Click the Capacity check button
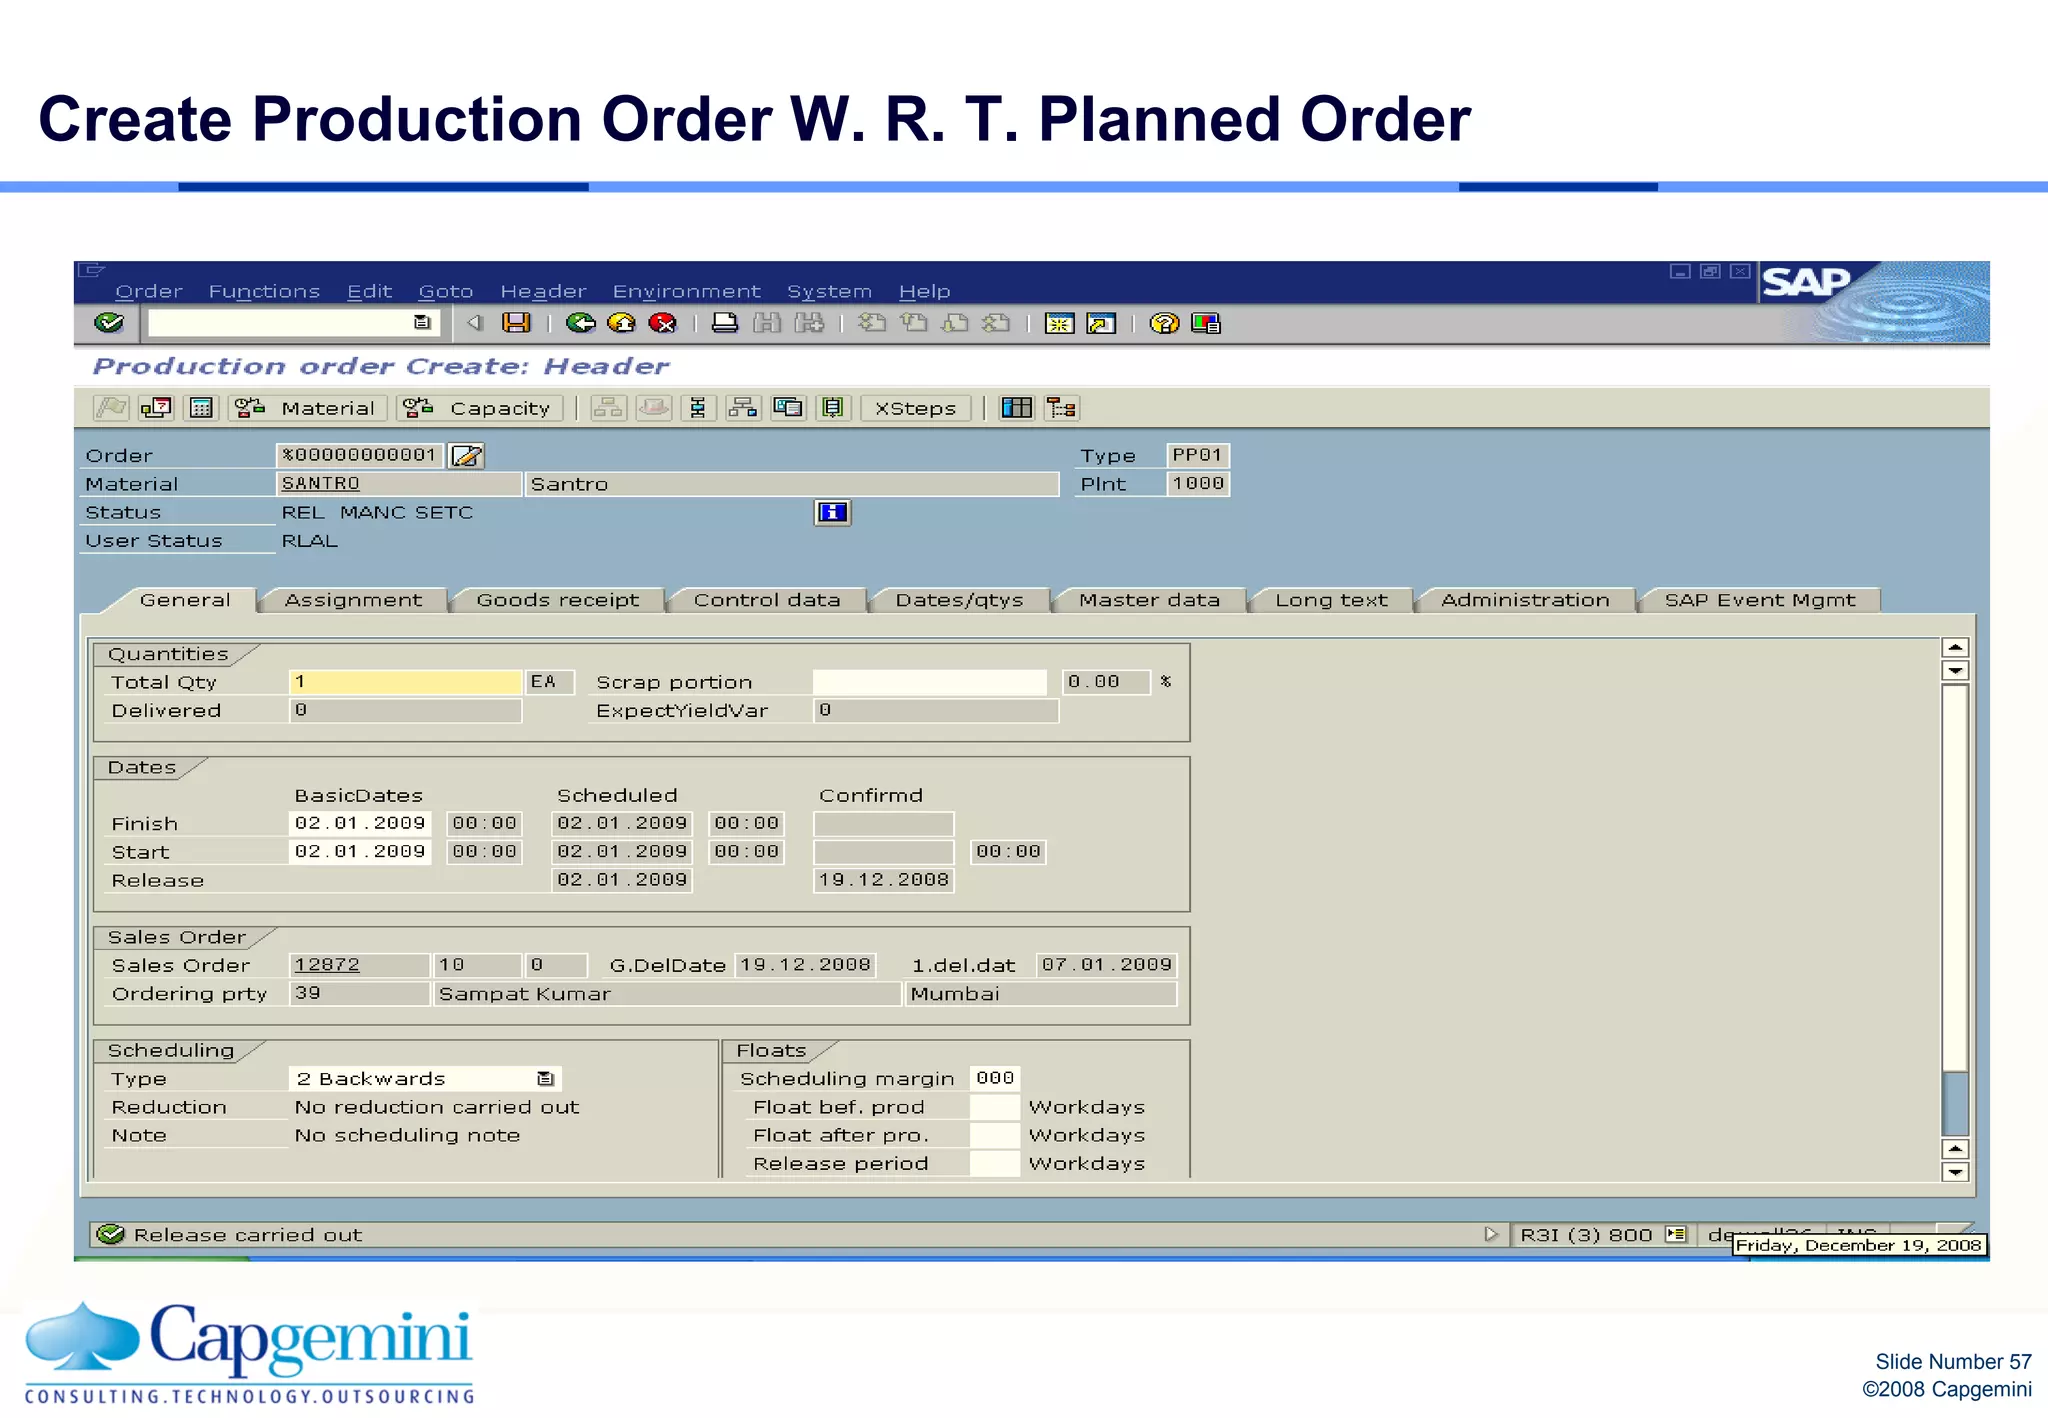The width and height of the screenshot is (2048, 1418). 479,408
